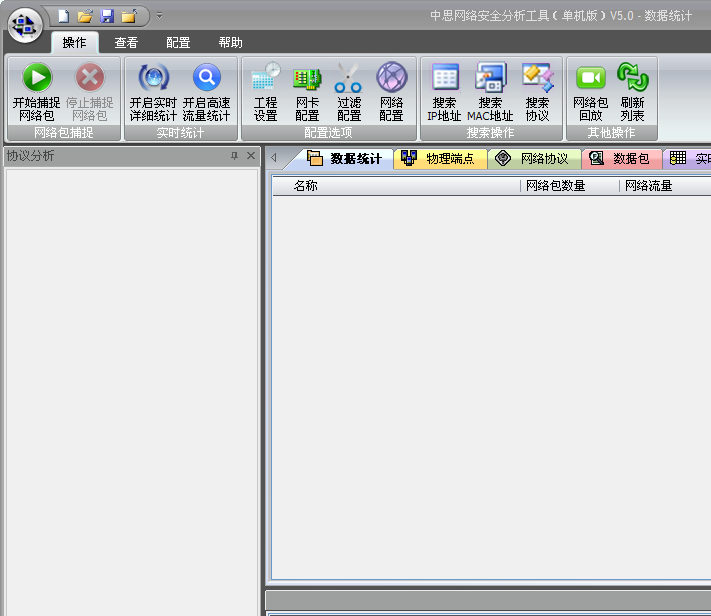This screenshot has height=616, width=711.
Task: Click 开启实时详细统计 icon
Action: 153,78
